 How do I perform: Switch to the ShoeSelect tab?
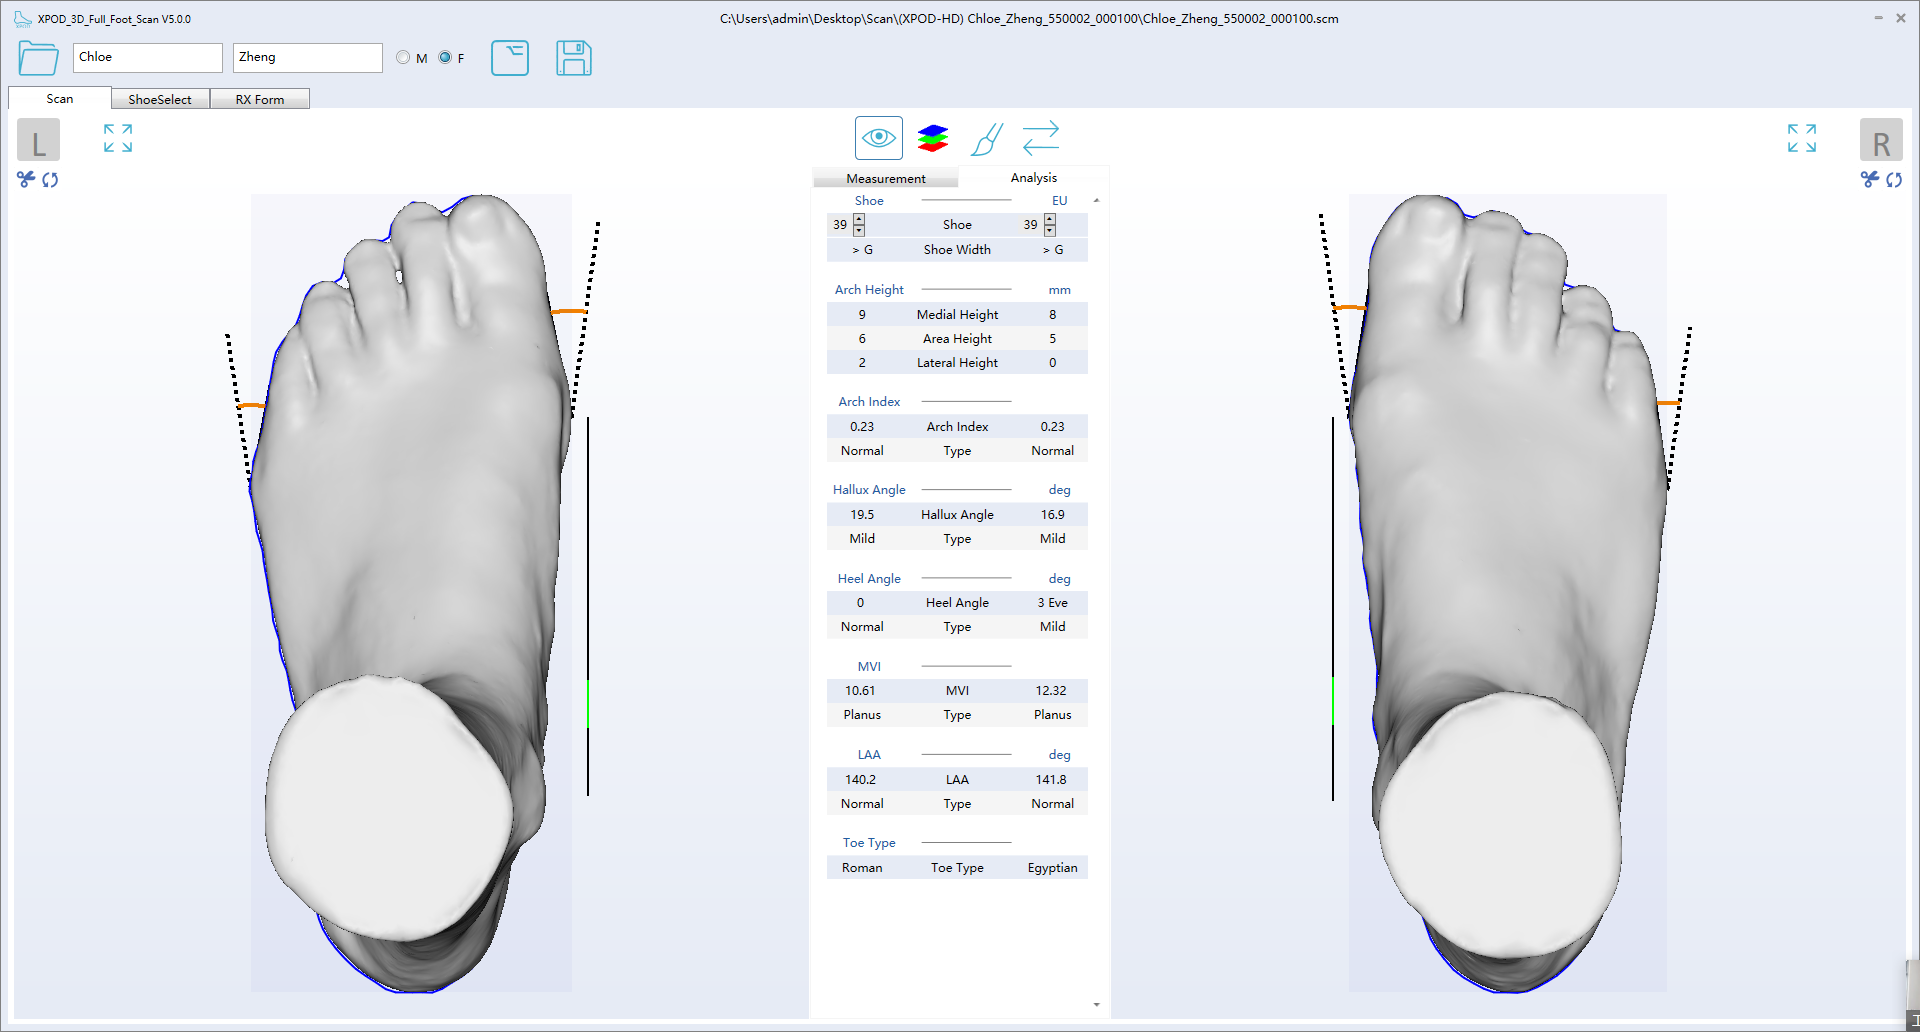pyautogui.click(x=160, y=98)
